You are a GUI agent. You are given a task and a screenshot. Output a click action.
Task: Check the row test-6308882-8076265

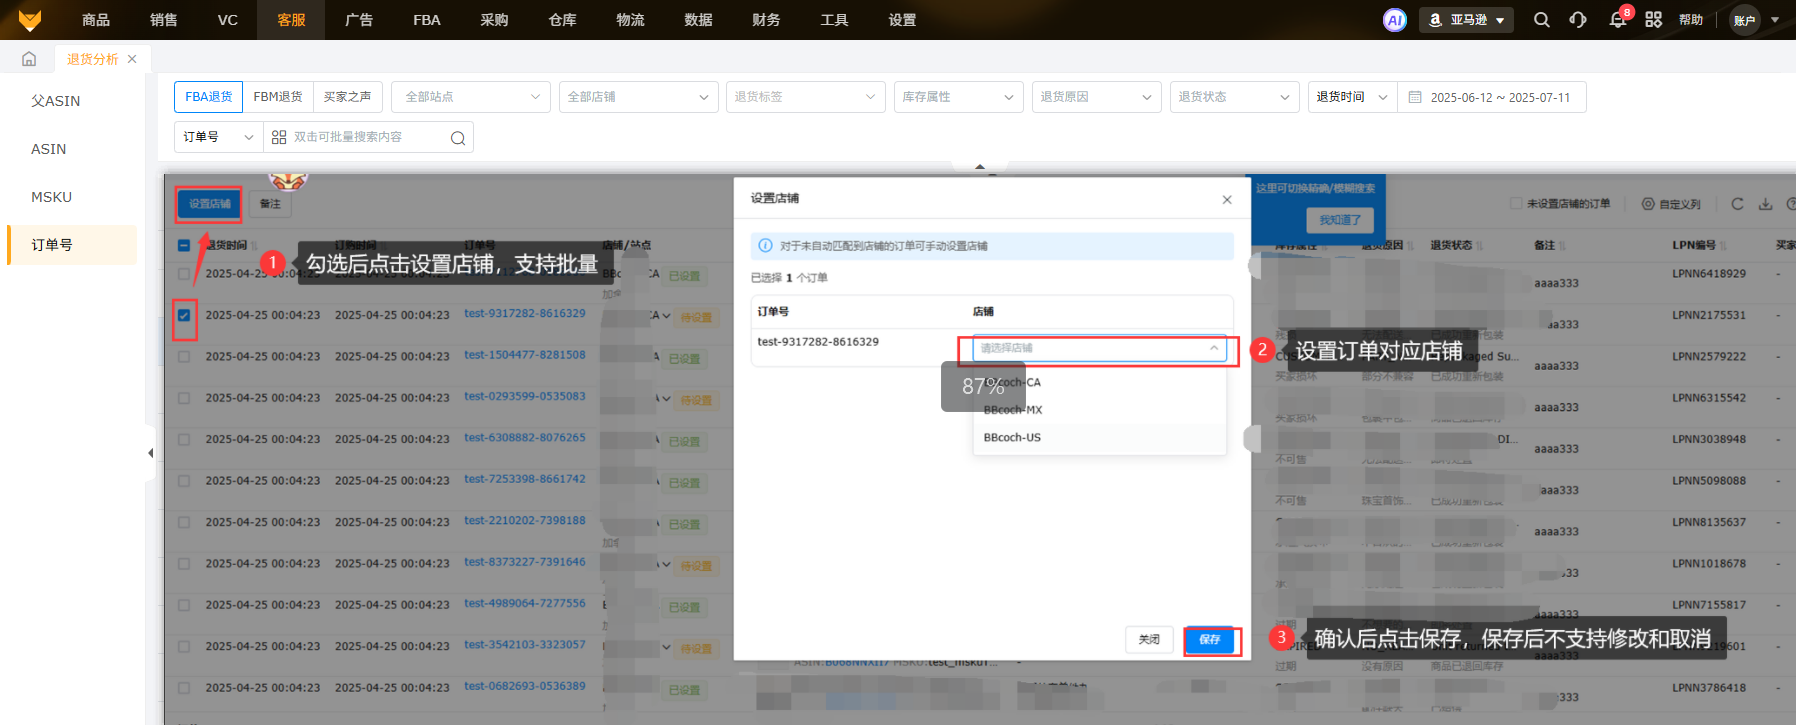click(x=184, y=440)
